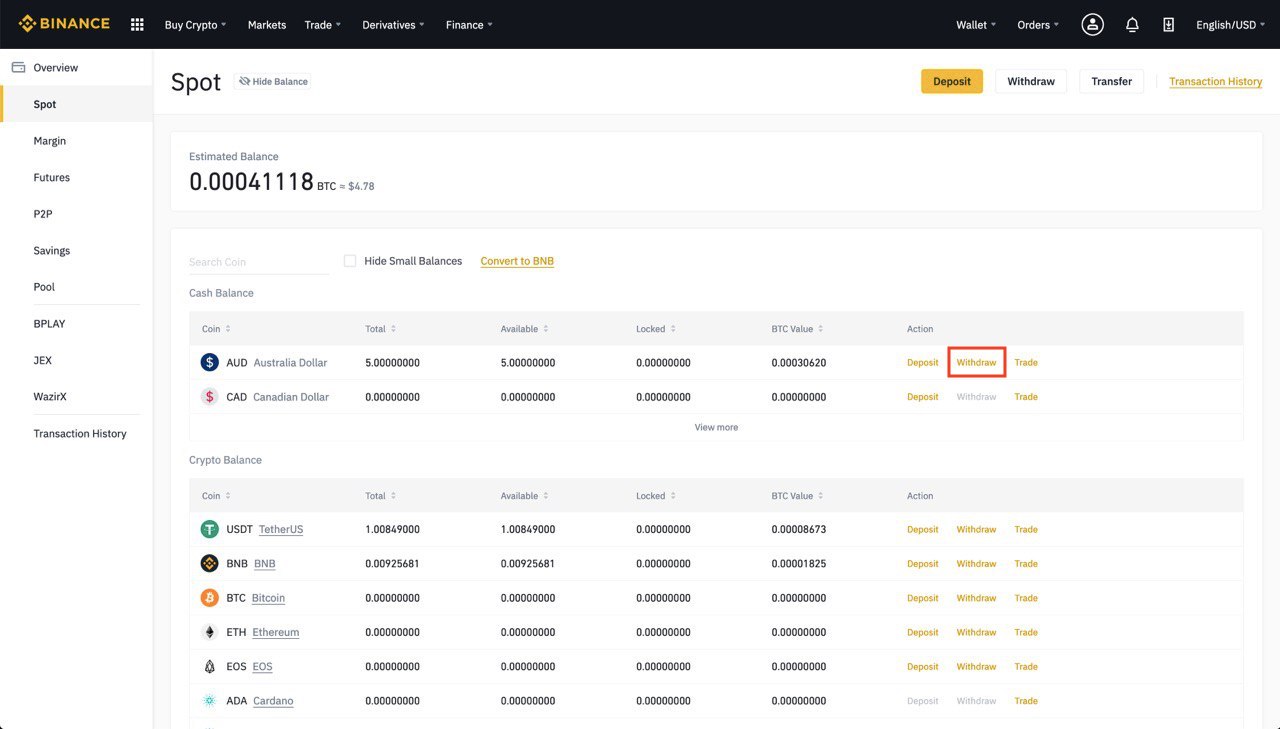The height and width of the screenshot is (729, 1280).
Task: Sort Crypto Balance by BTC Value column
Action: click(797, 496)
